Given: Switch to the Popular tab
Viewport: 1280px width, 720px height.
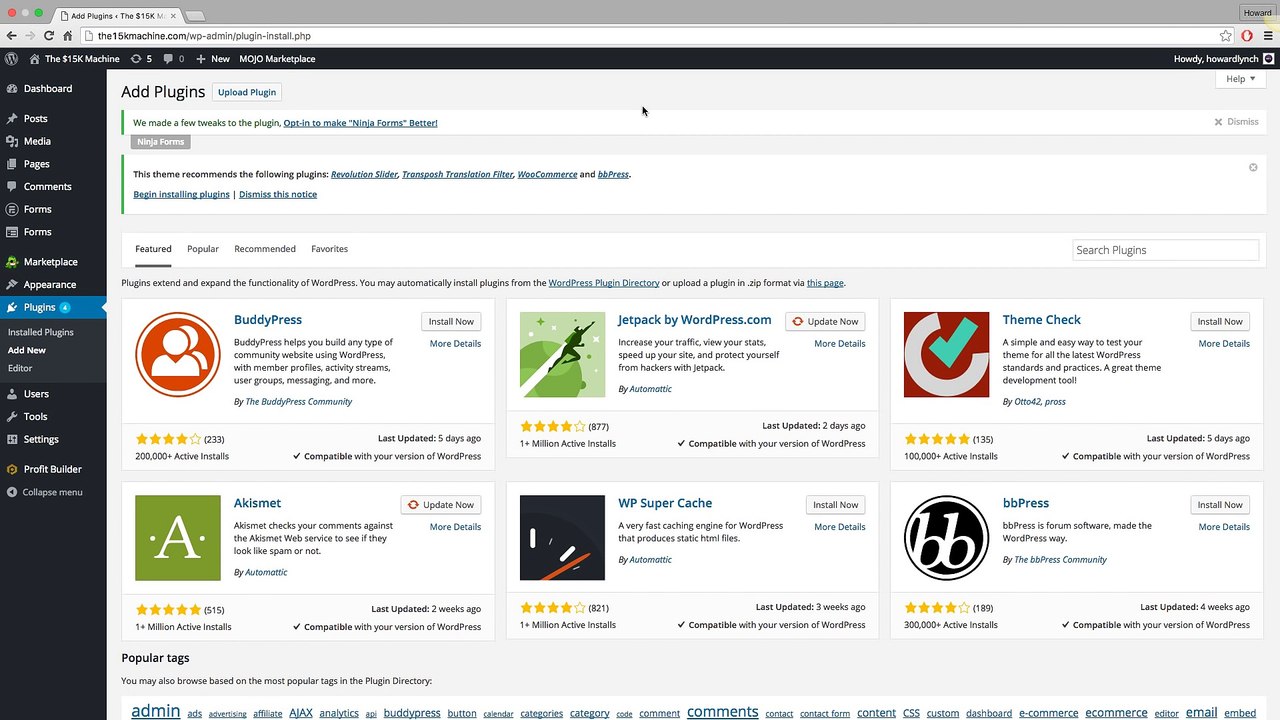Looking at the screenshot, I should click(x=203, y=249).
